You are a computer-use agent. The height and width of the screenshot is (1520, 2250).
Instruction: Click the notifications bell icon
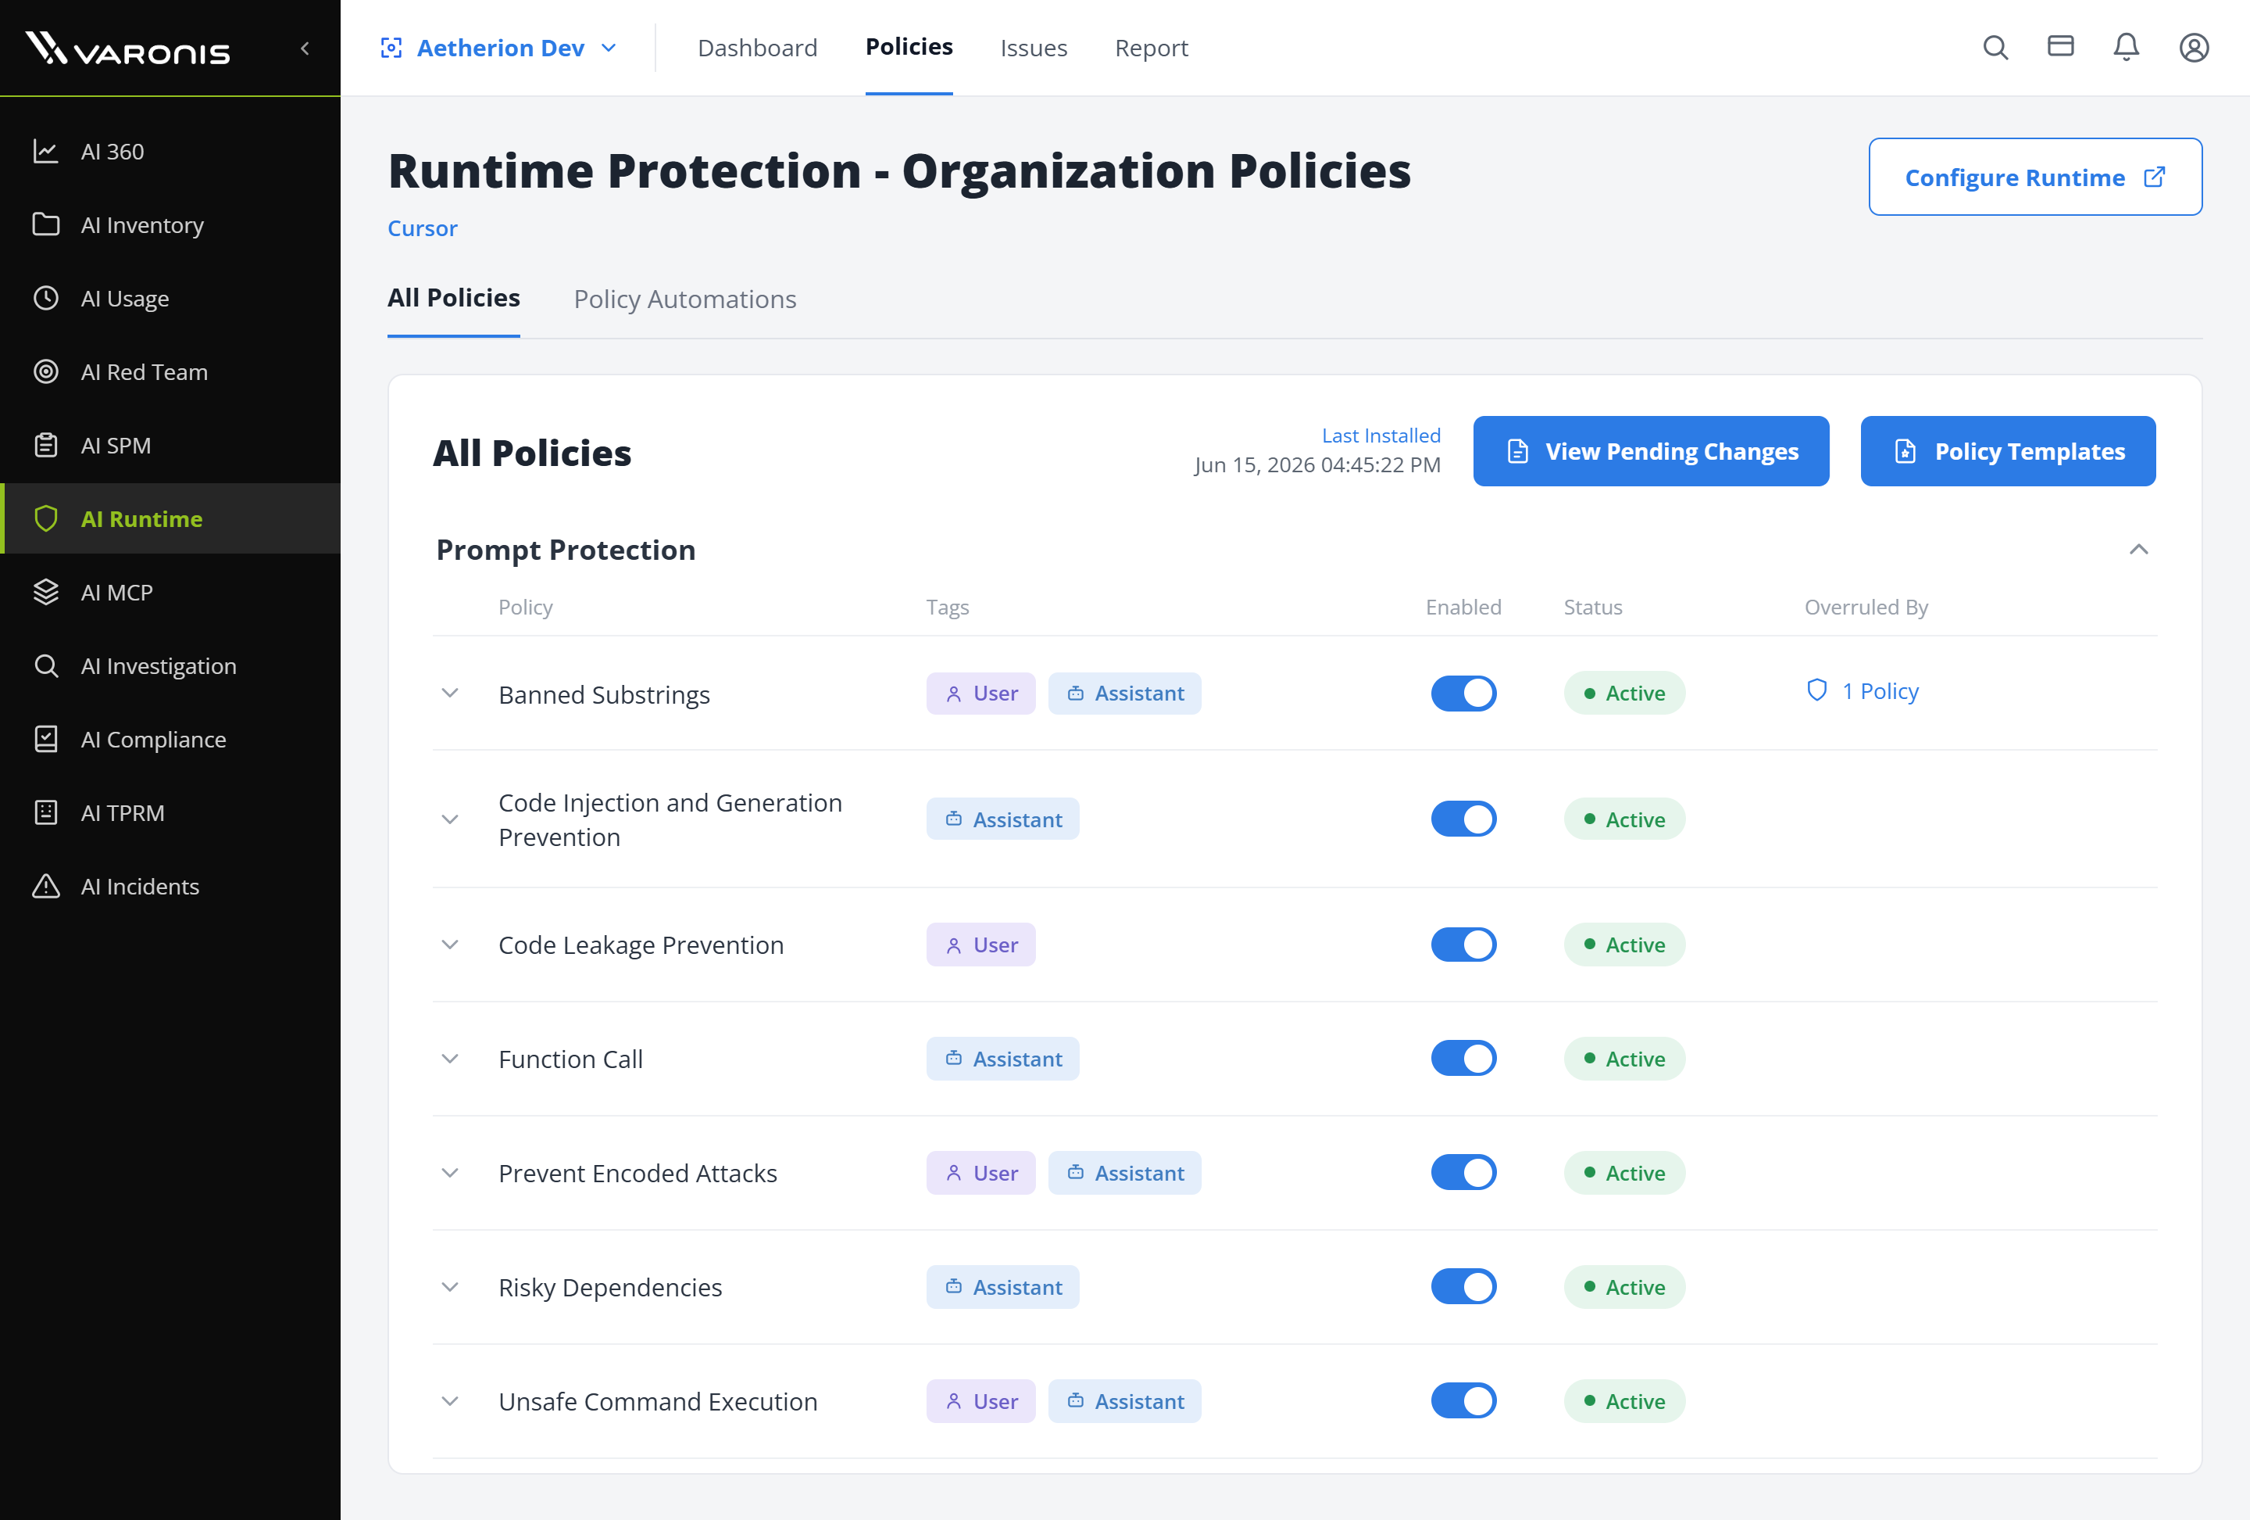click(x=2126, y=47)
